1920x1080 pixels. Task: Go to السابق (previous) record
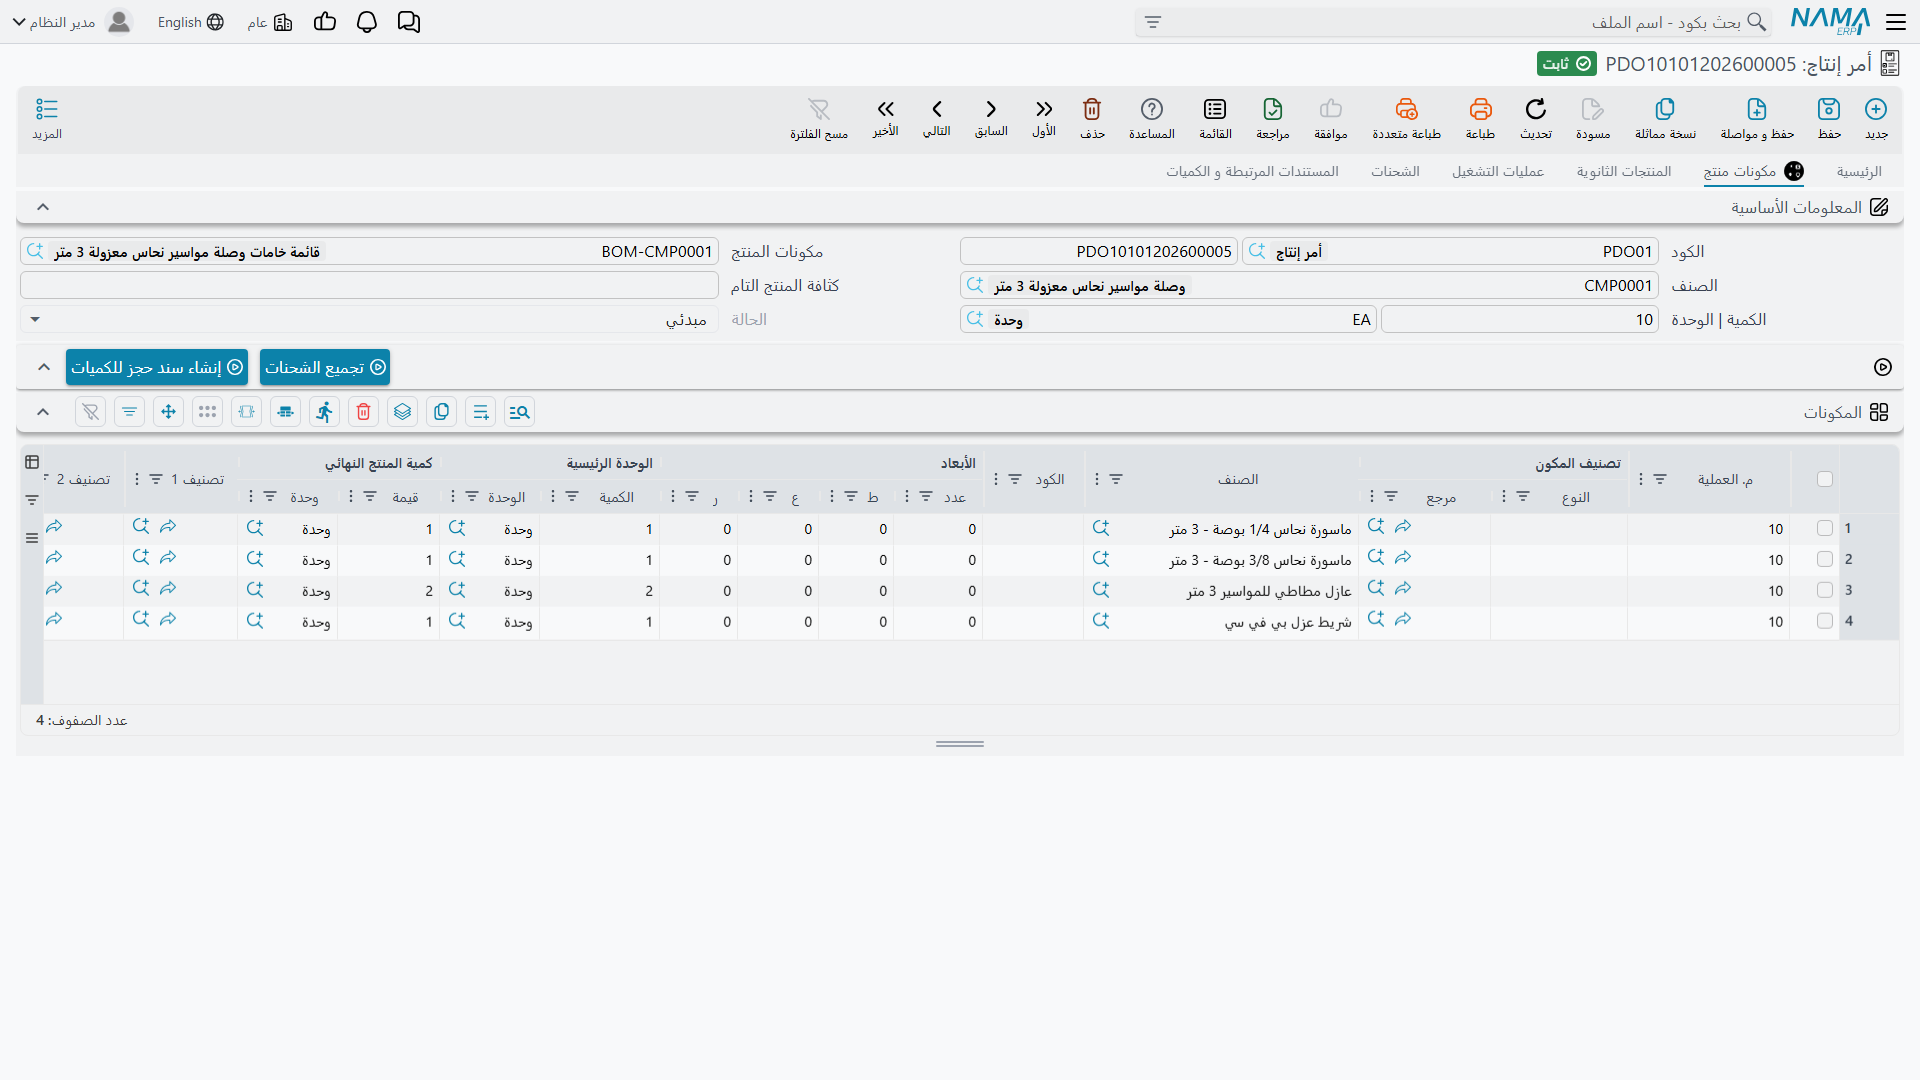(x=991, y=118)
